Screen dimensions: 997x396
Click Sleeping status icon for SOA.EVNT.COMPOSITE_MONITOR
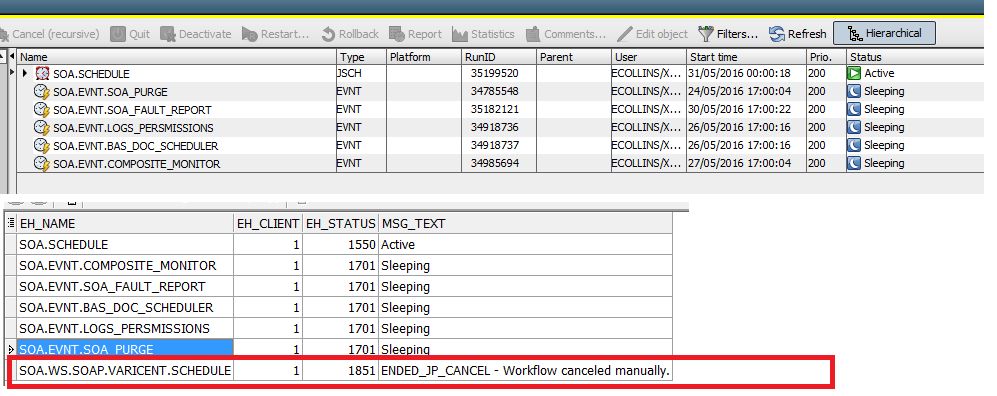tap(854, 163)
